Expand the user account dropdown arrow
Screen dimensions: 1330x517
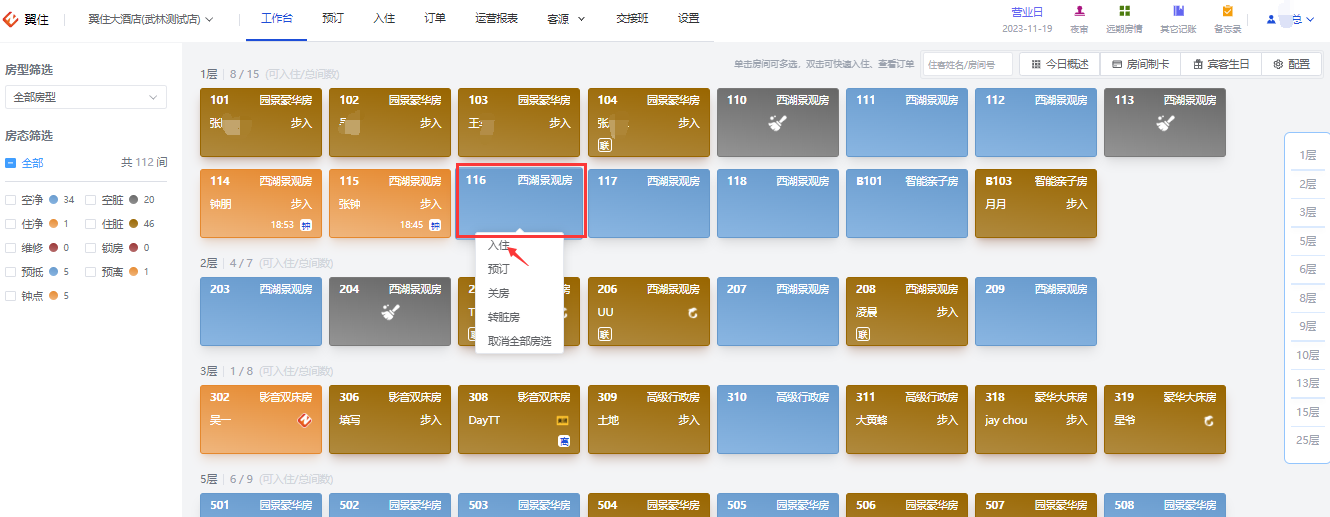point(1310,19)
